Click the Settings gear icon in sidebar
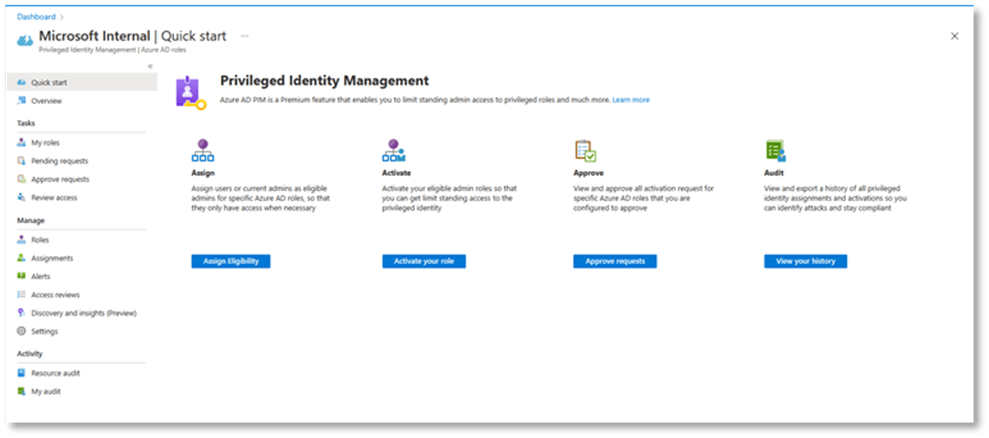Viewport: 989px width, 438px height. coord(21,331)
